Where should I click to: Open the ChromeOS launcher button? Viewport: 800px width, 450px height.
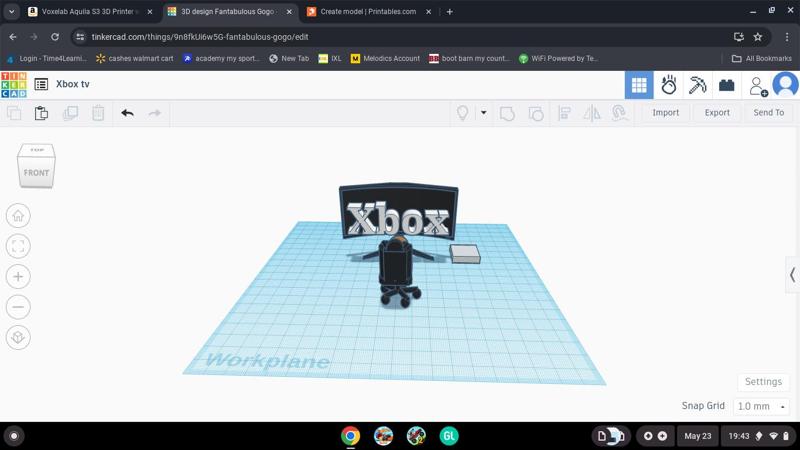tap(14, 436)
